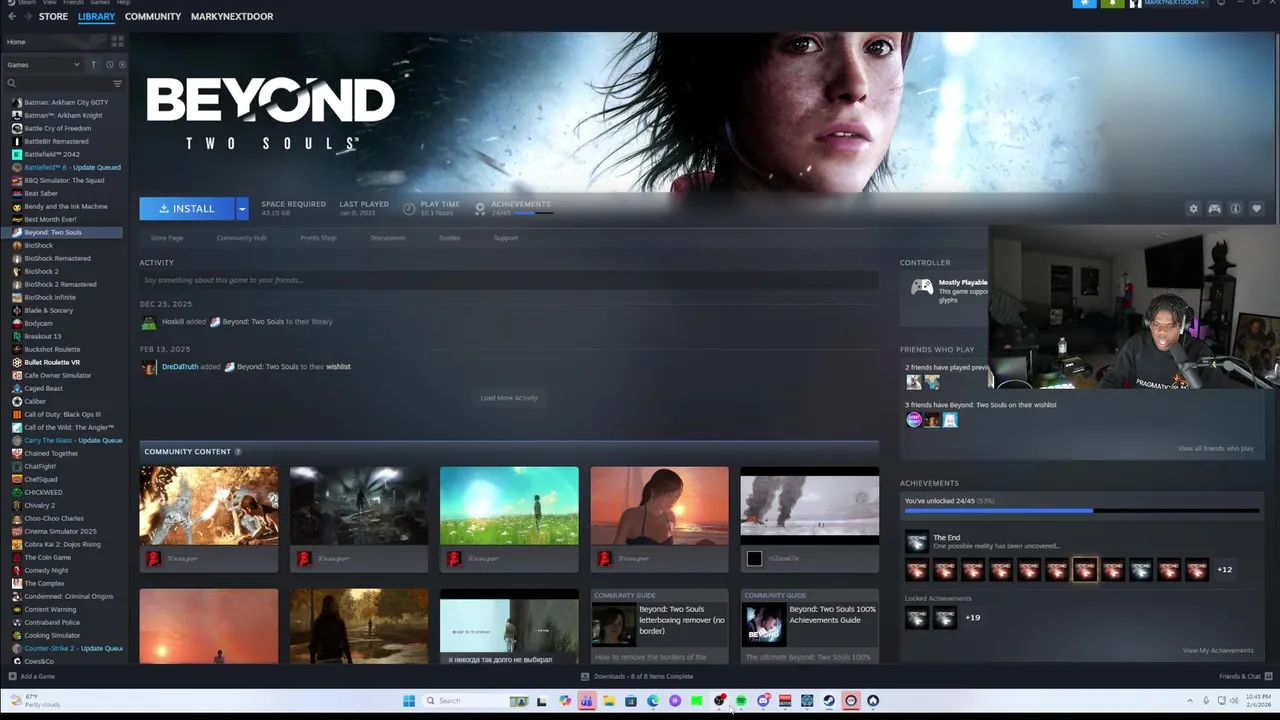This screenshot has height=720, width=1280.
Task: Go back with the left arrow
Action: pos(12,16)
